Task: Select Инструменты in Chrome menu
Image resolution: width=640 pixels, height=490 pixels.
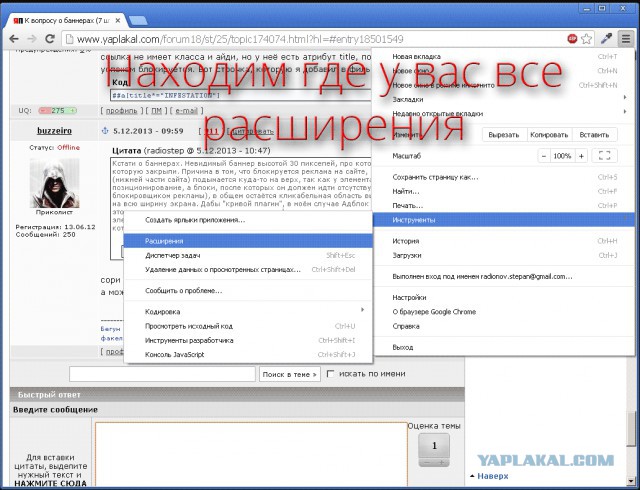Action: [504, 220]
